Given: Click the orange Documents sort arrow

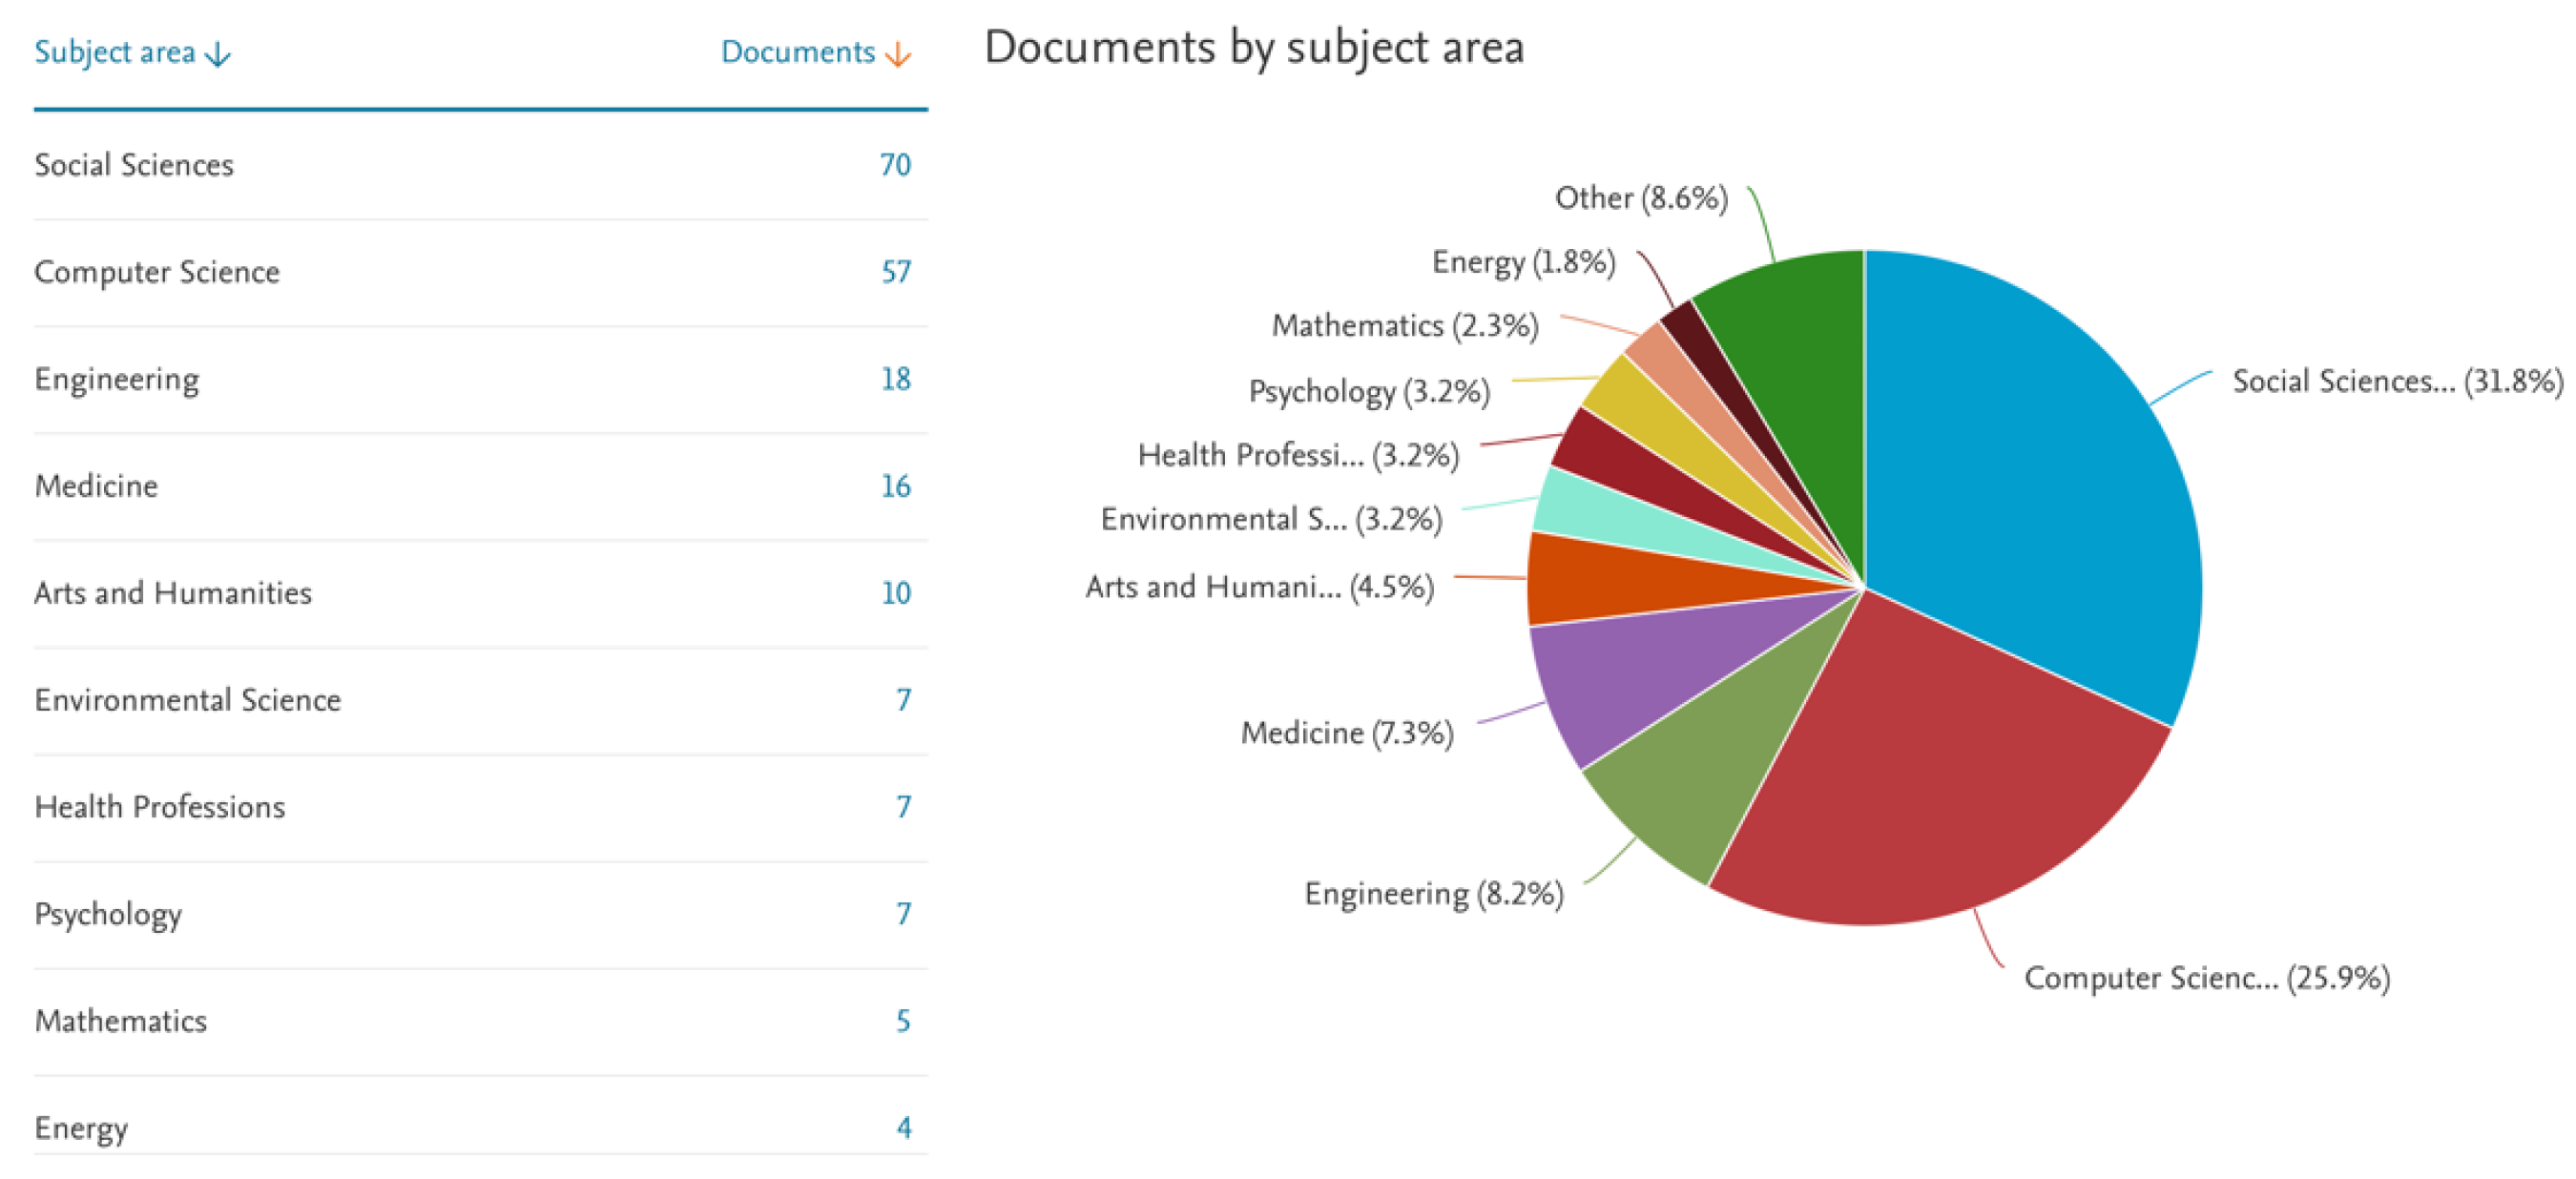Looking at the screenshot, I should point(898,54).
